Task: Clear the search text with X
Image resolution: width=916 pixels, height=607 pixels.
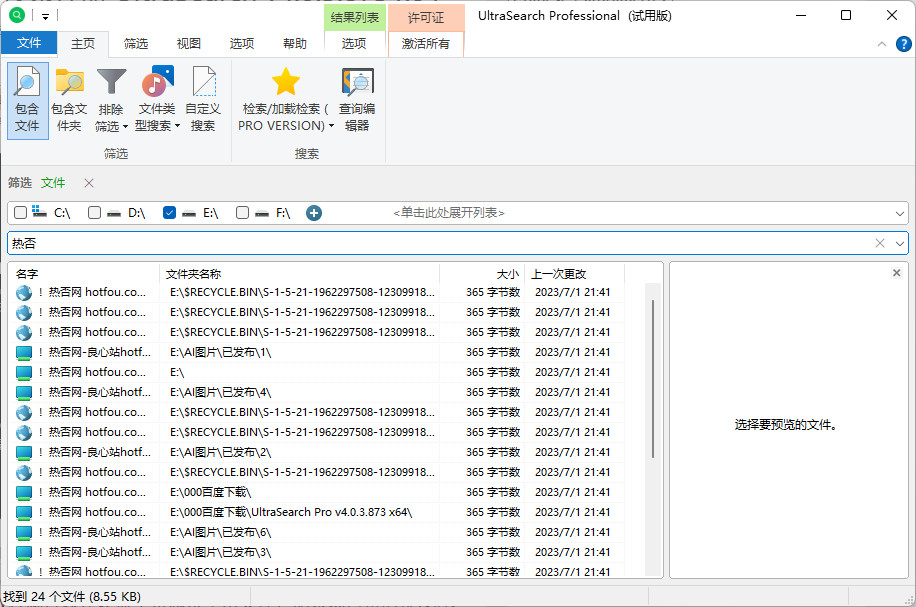Action: [880, 243]
